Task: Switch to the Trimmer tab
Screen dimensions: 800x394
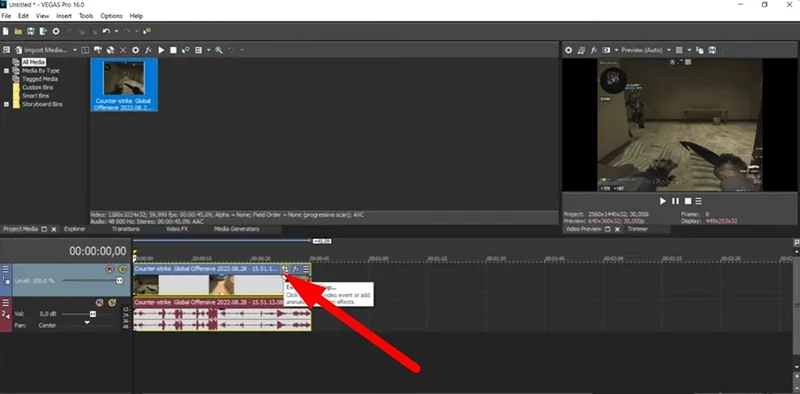Action: click(638, 229)
